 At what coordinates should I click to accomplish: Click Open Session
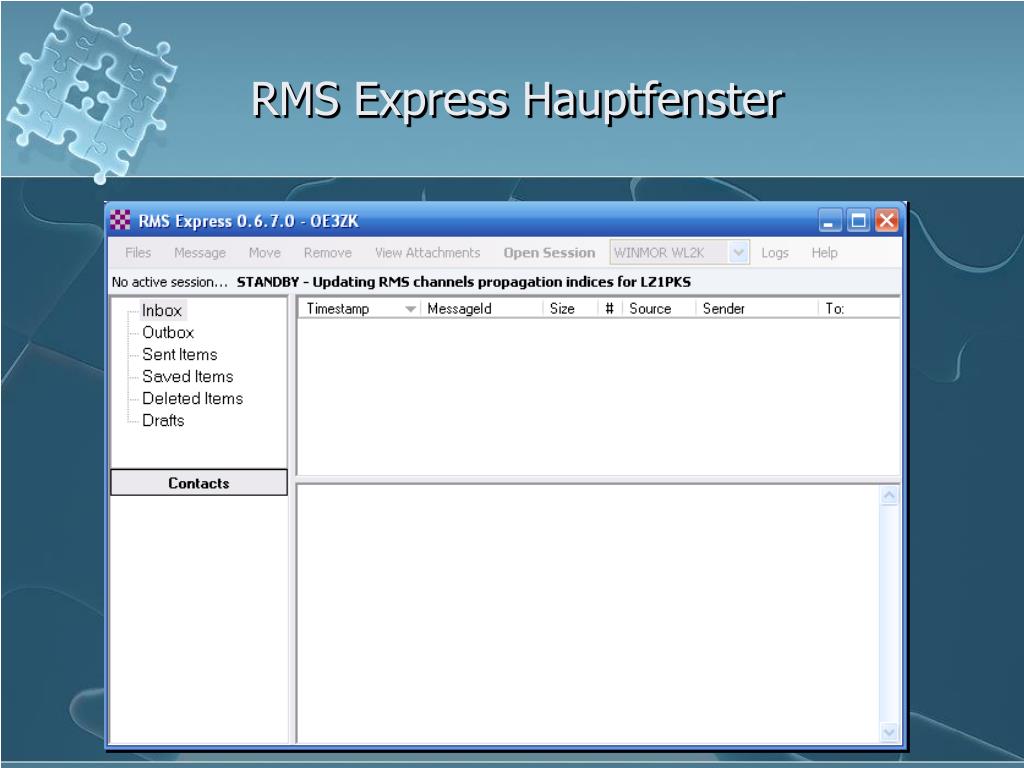coord(549,253)
